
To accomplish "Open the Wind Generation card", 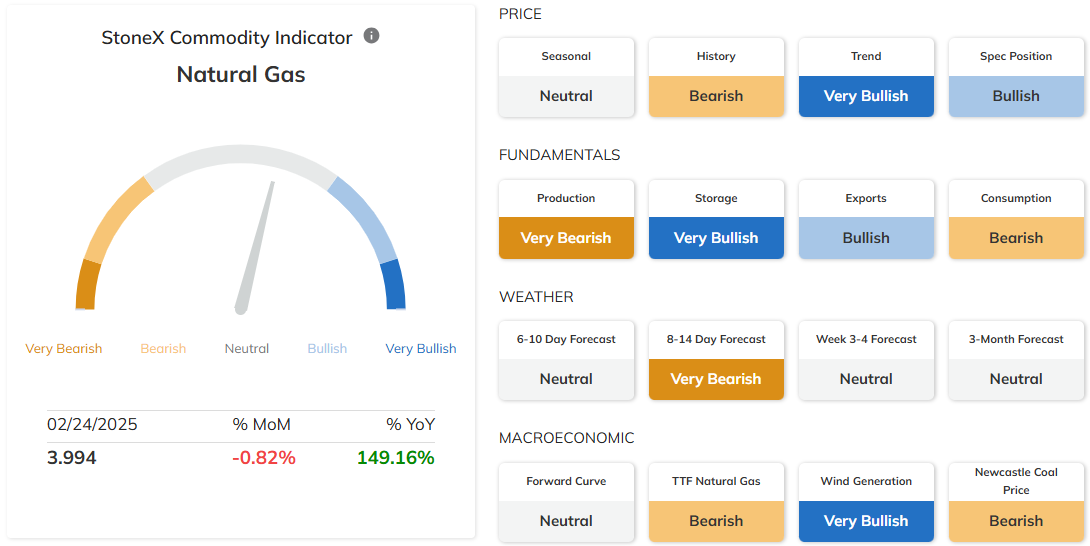I will point(866,502).
